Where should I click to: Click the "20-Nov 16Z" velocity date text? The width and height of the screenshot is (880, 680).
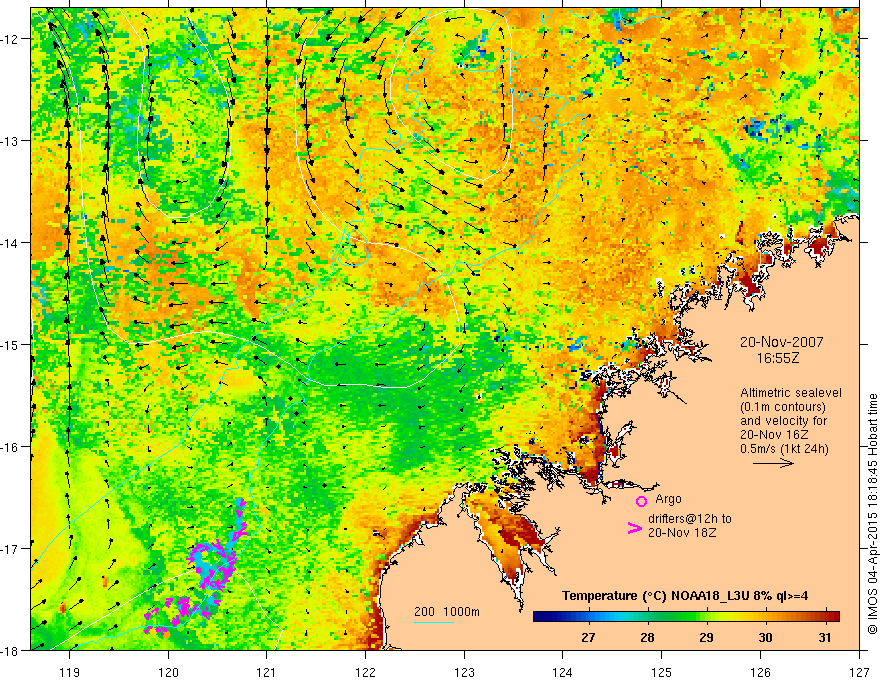click(x=774, y=435)
